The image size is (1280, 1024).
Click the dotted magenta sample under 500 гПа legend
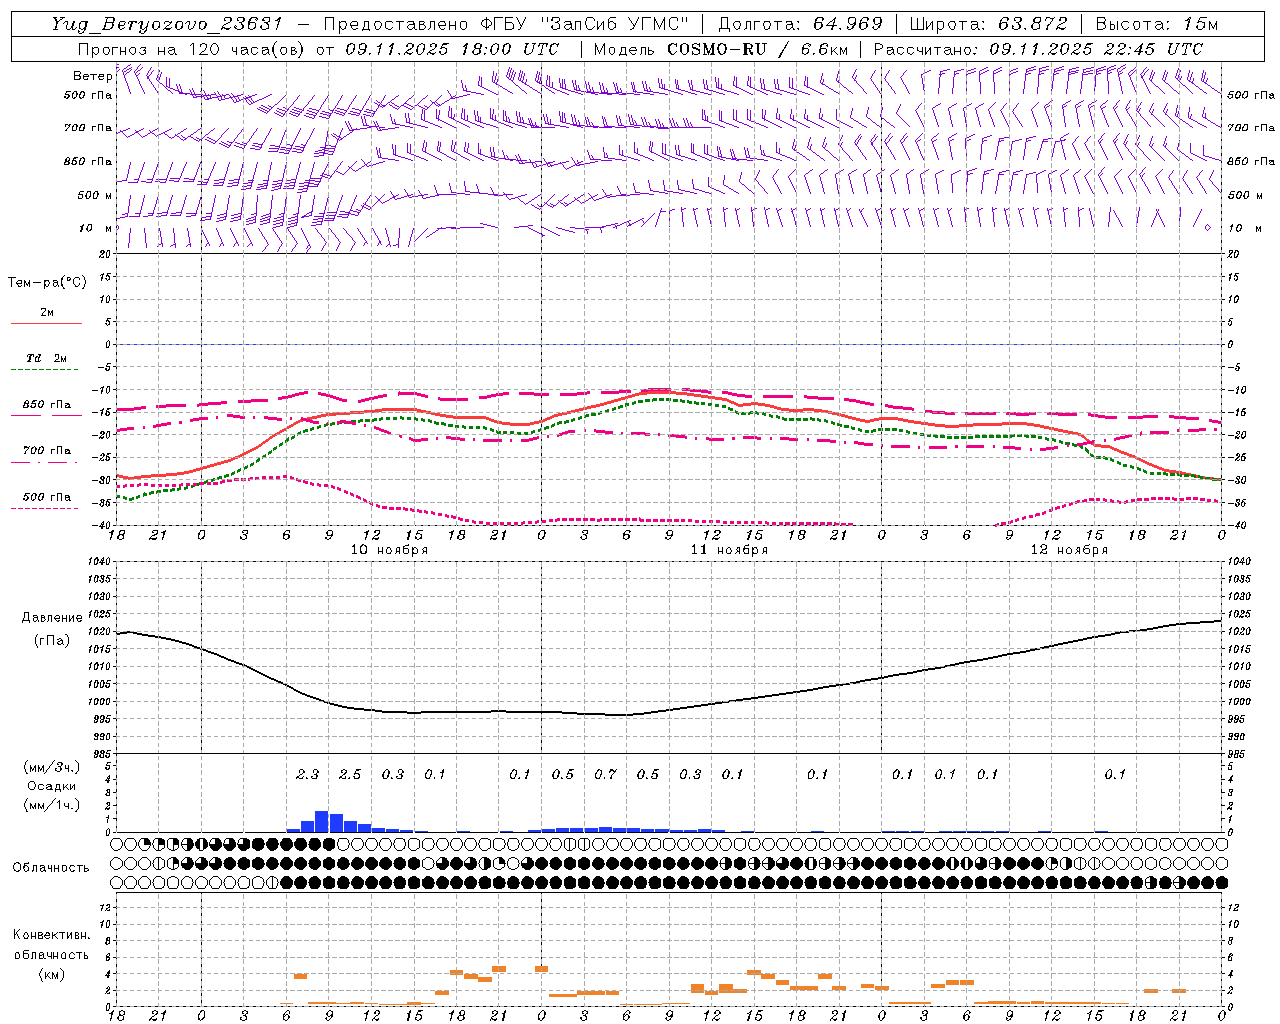click(x=45, y=508)
